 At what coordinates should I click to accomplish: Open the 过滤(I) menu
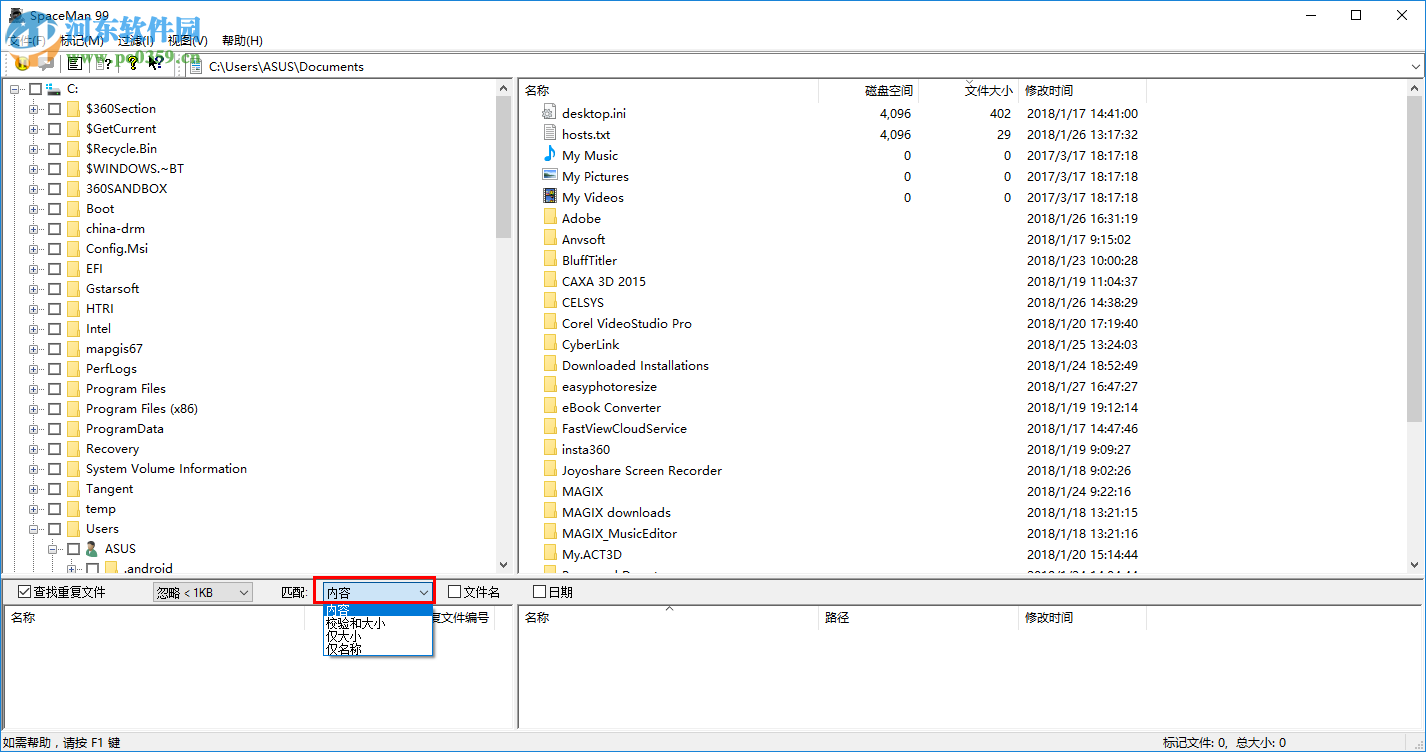136,41
